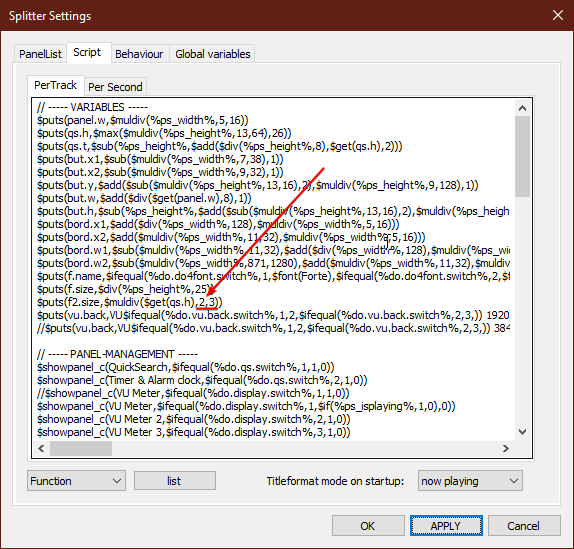574x549 pixels.
Task: Click the APPLY button
Action: coord(446,526)
